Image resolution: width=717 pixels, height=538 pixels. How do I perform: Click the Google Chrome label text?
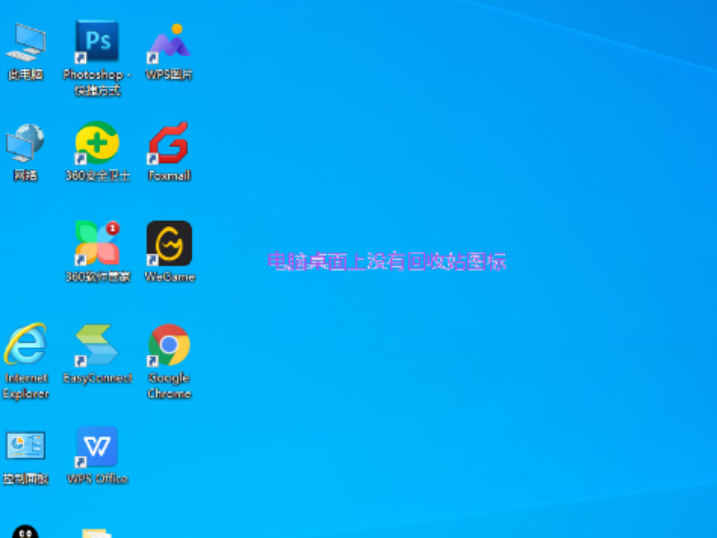tap(169, 386)
